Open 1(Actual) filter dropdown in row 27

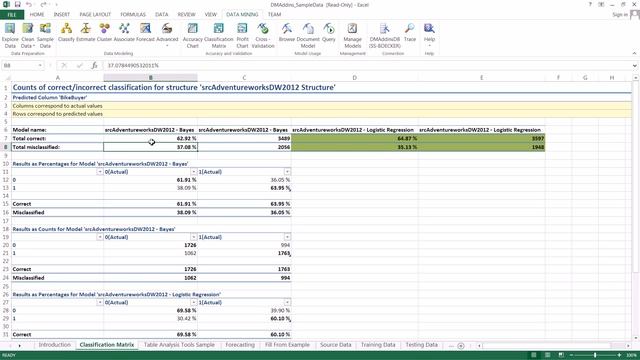[x=287, y=302]
